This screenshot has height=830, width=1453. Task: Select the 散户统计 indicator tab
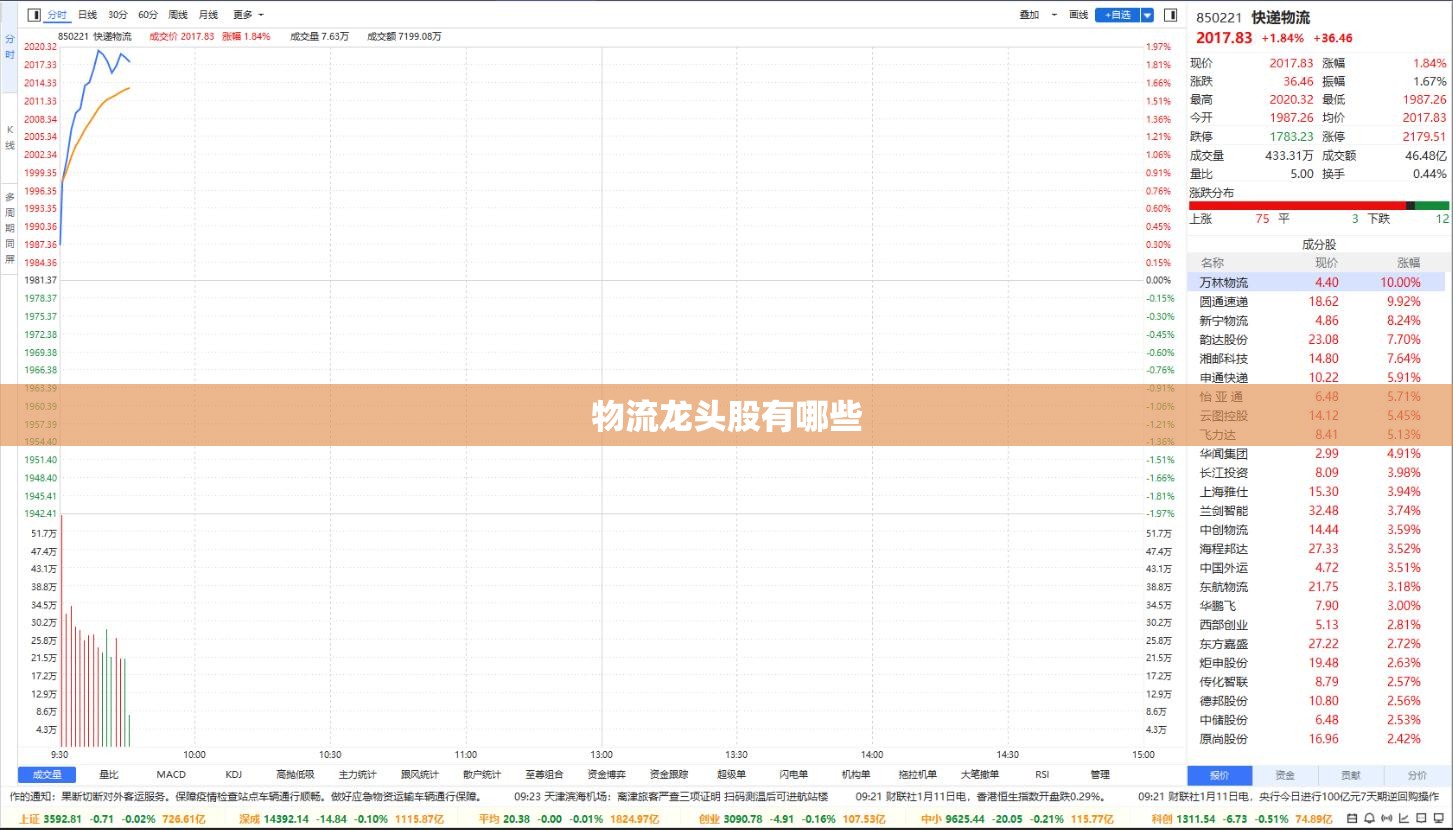click(x=482, y=774)
